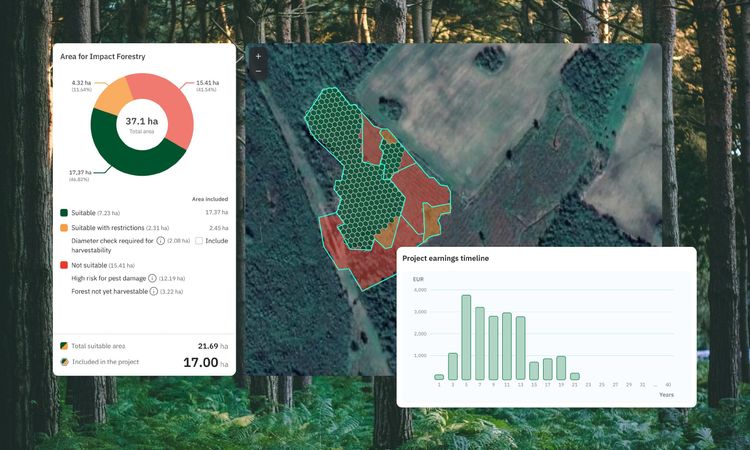
Task: Open info icon for Forest not yet harvestable
Action: point(154,291)
